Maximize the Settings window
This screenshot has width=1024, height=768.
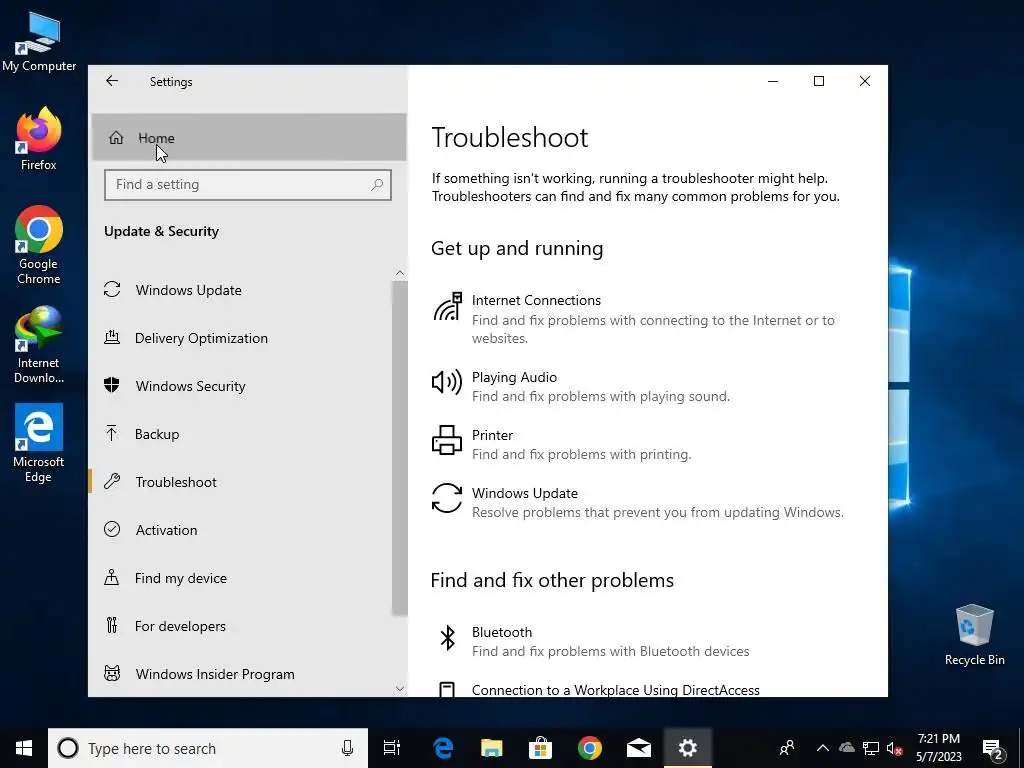point(819,81)
